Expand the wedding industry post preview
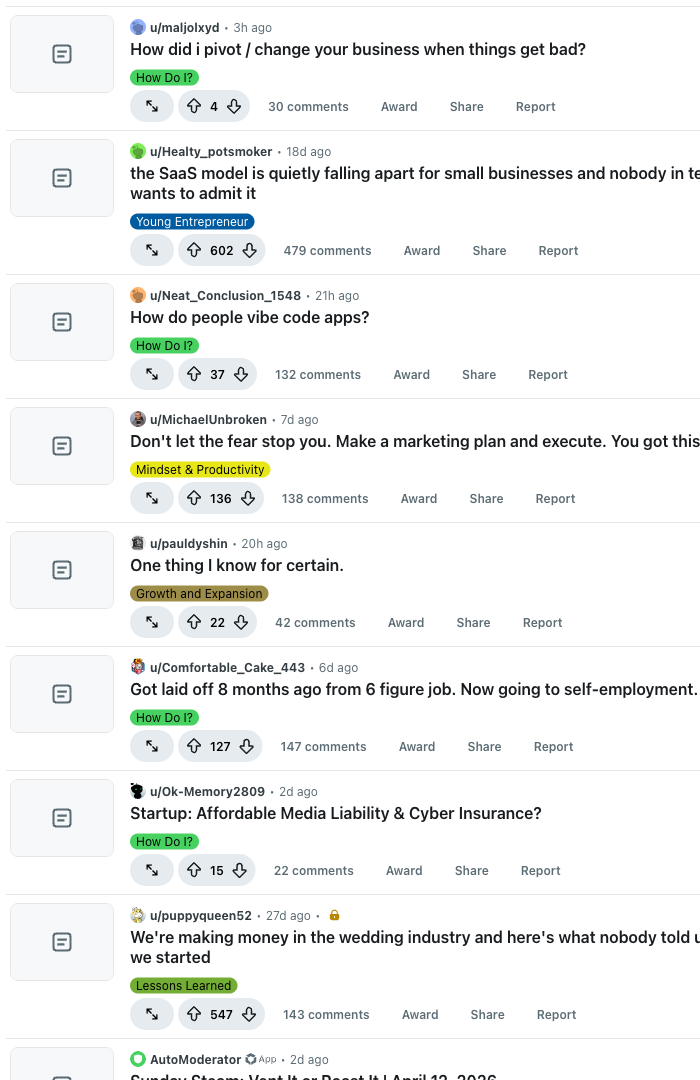700x1080 pixels. point(151,1013)
